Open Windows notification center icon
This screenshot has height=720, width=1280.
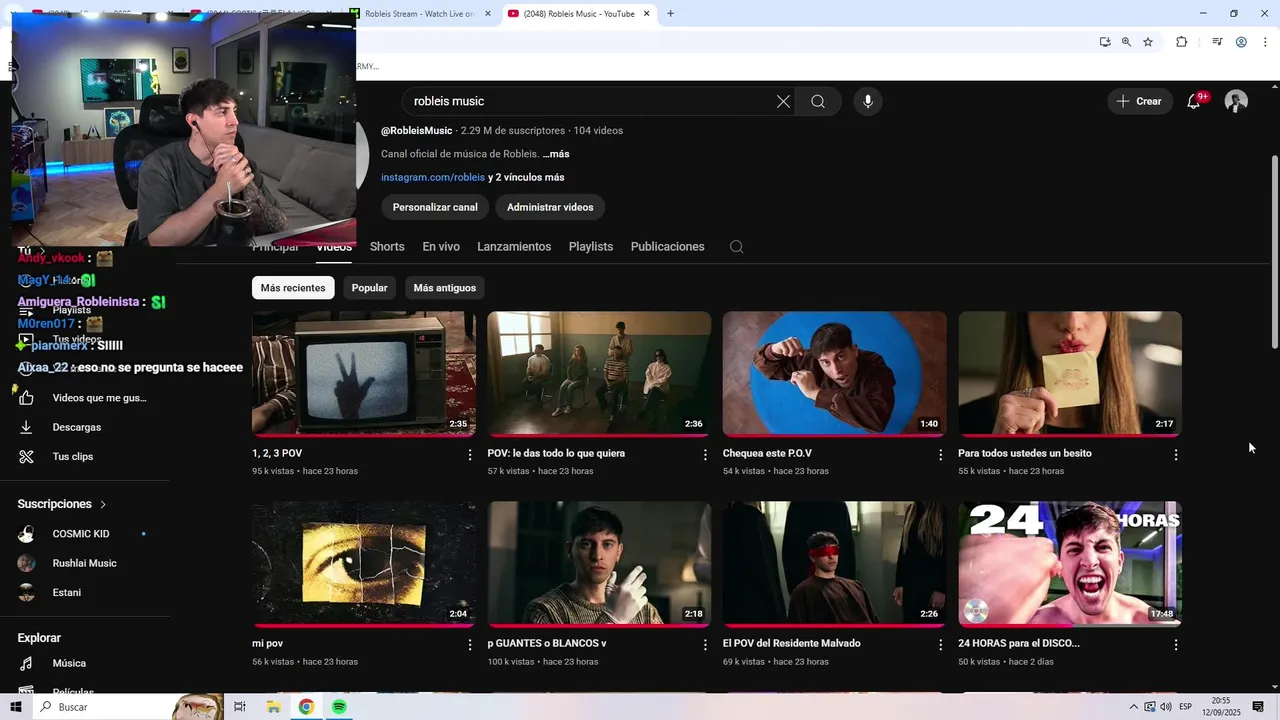pyautogui.click(x=1259, y=707)
